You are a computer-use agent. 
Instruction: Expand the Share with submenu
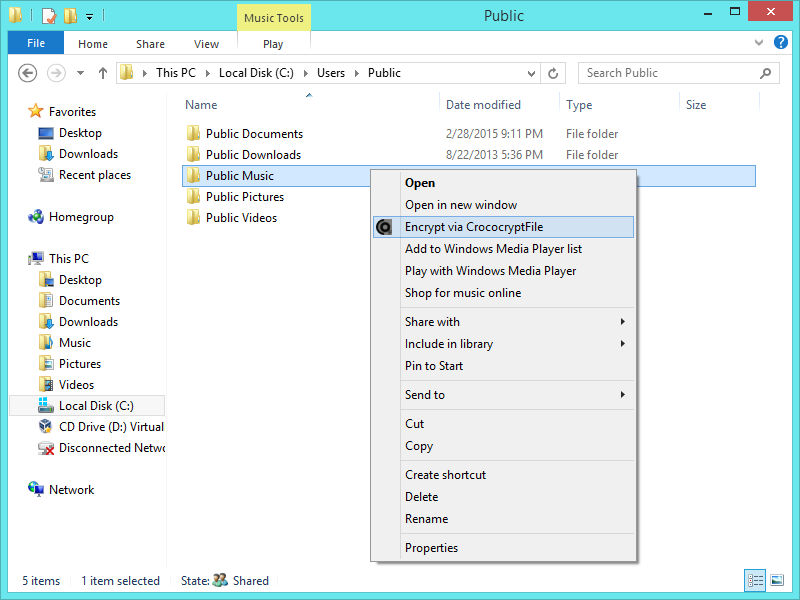click(622, 321)
